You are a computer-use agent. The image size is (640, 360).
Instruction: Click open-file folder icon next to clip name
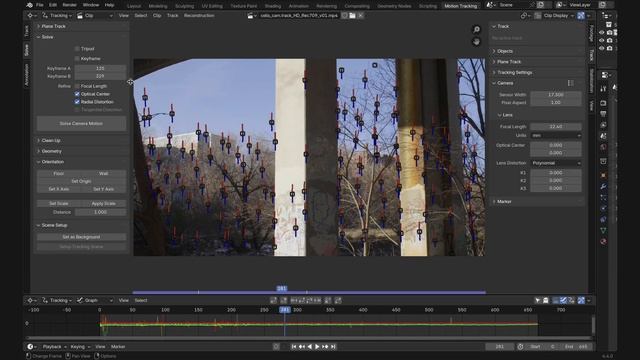click(352, 16)
